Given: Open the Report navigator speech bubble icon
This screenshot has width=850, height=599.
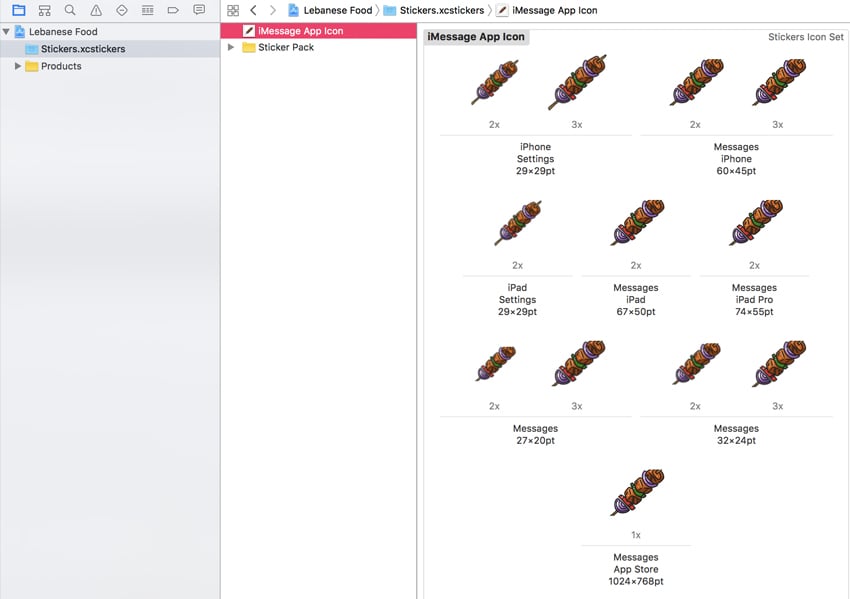Looking at the screenshot, I should coord(199,10).
